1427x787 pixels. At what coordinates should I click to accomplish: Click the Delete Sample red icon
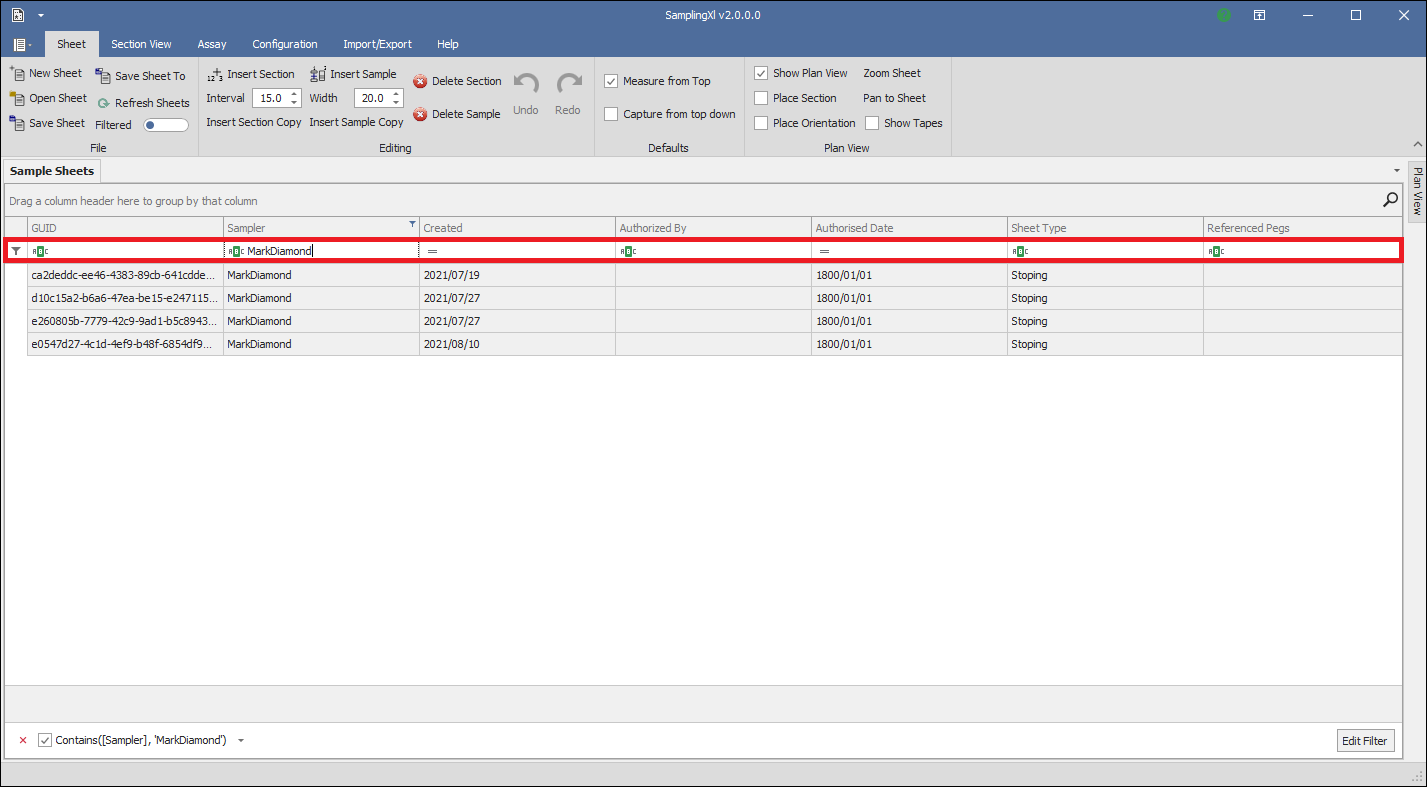click(x=420, y=114)
